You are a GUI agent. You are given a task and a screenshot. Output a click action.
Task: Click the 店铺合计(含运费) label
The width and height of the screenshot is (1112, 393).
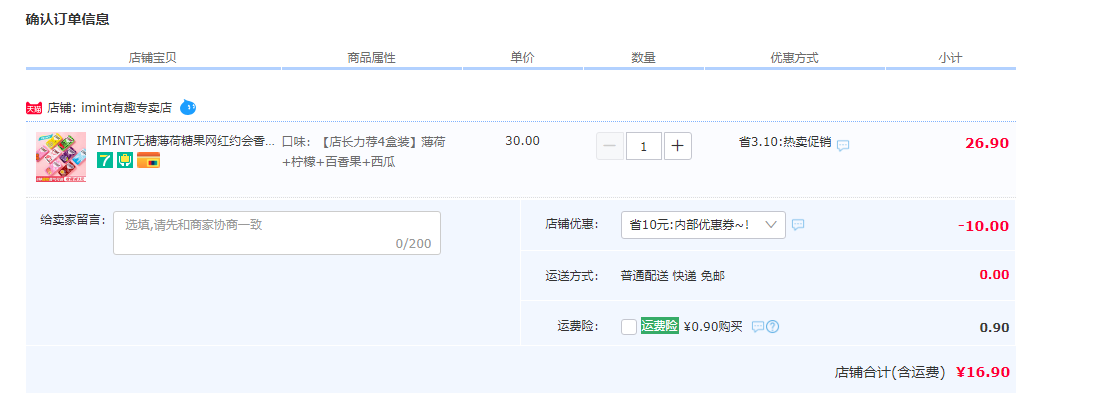pyautogui.click(x=889, y=372)
